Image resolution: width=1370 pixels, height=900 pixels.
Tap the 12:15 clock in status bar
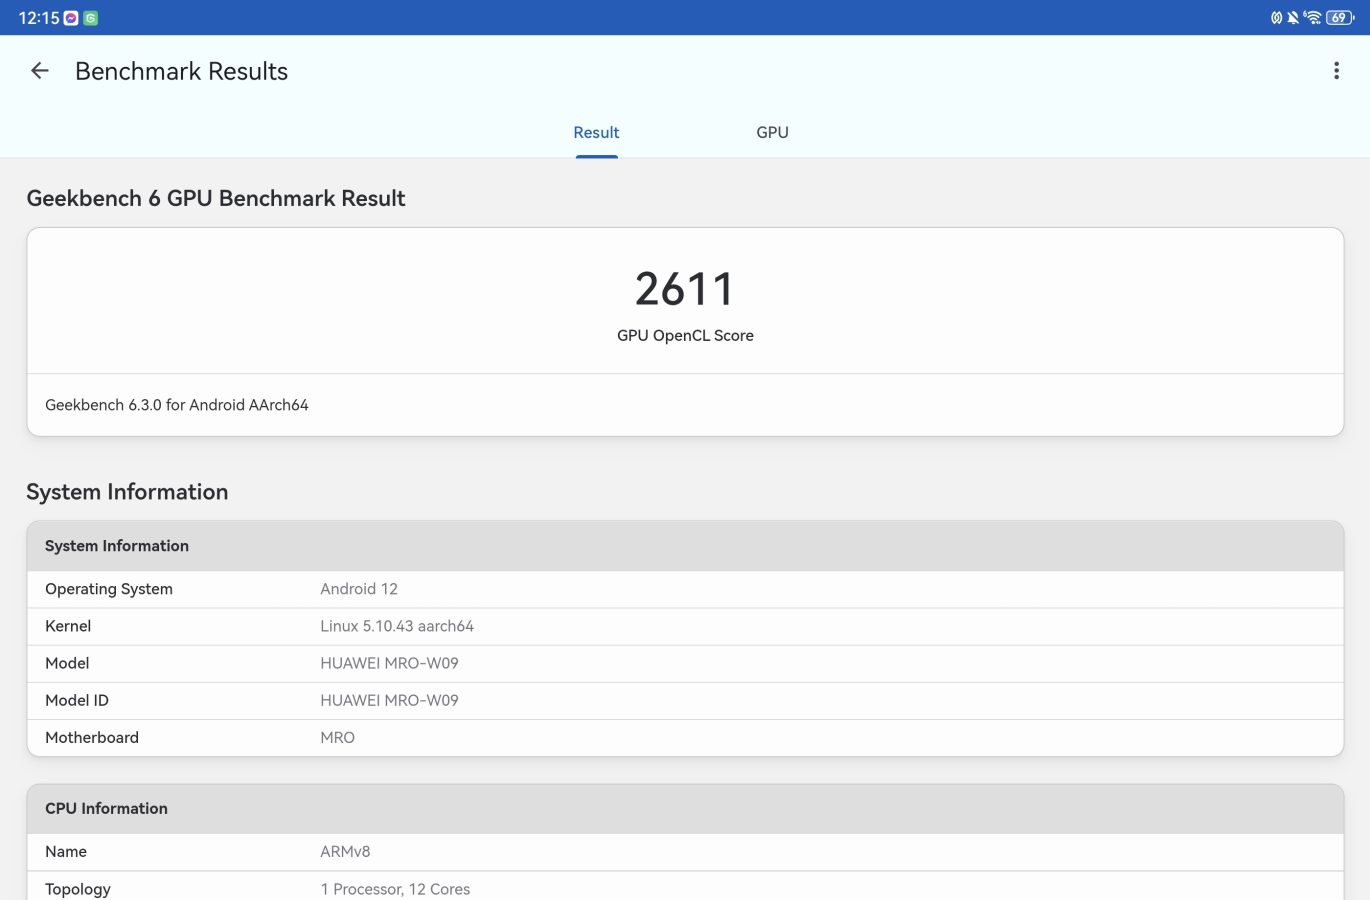tap(39, 18)
